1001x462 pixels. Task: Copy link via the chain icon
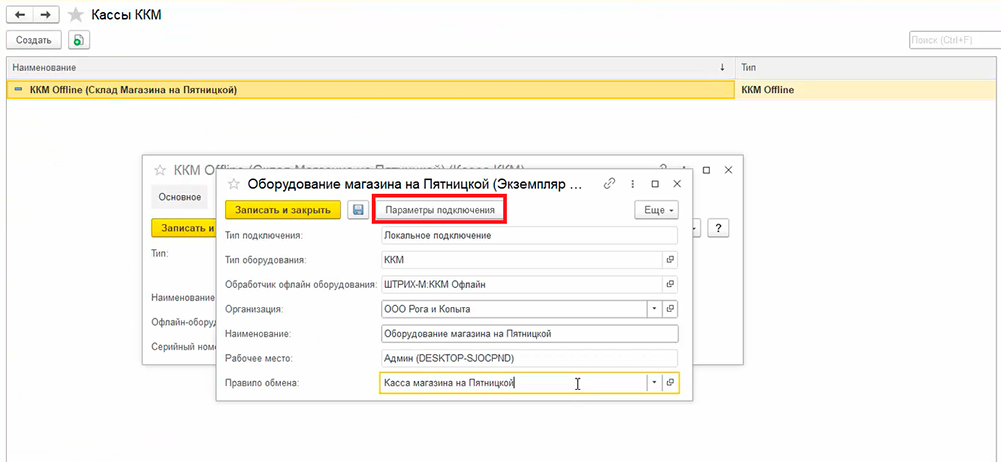pos(609,184)
